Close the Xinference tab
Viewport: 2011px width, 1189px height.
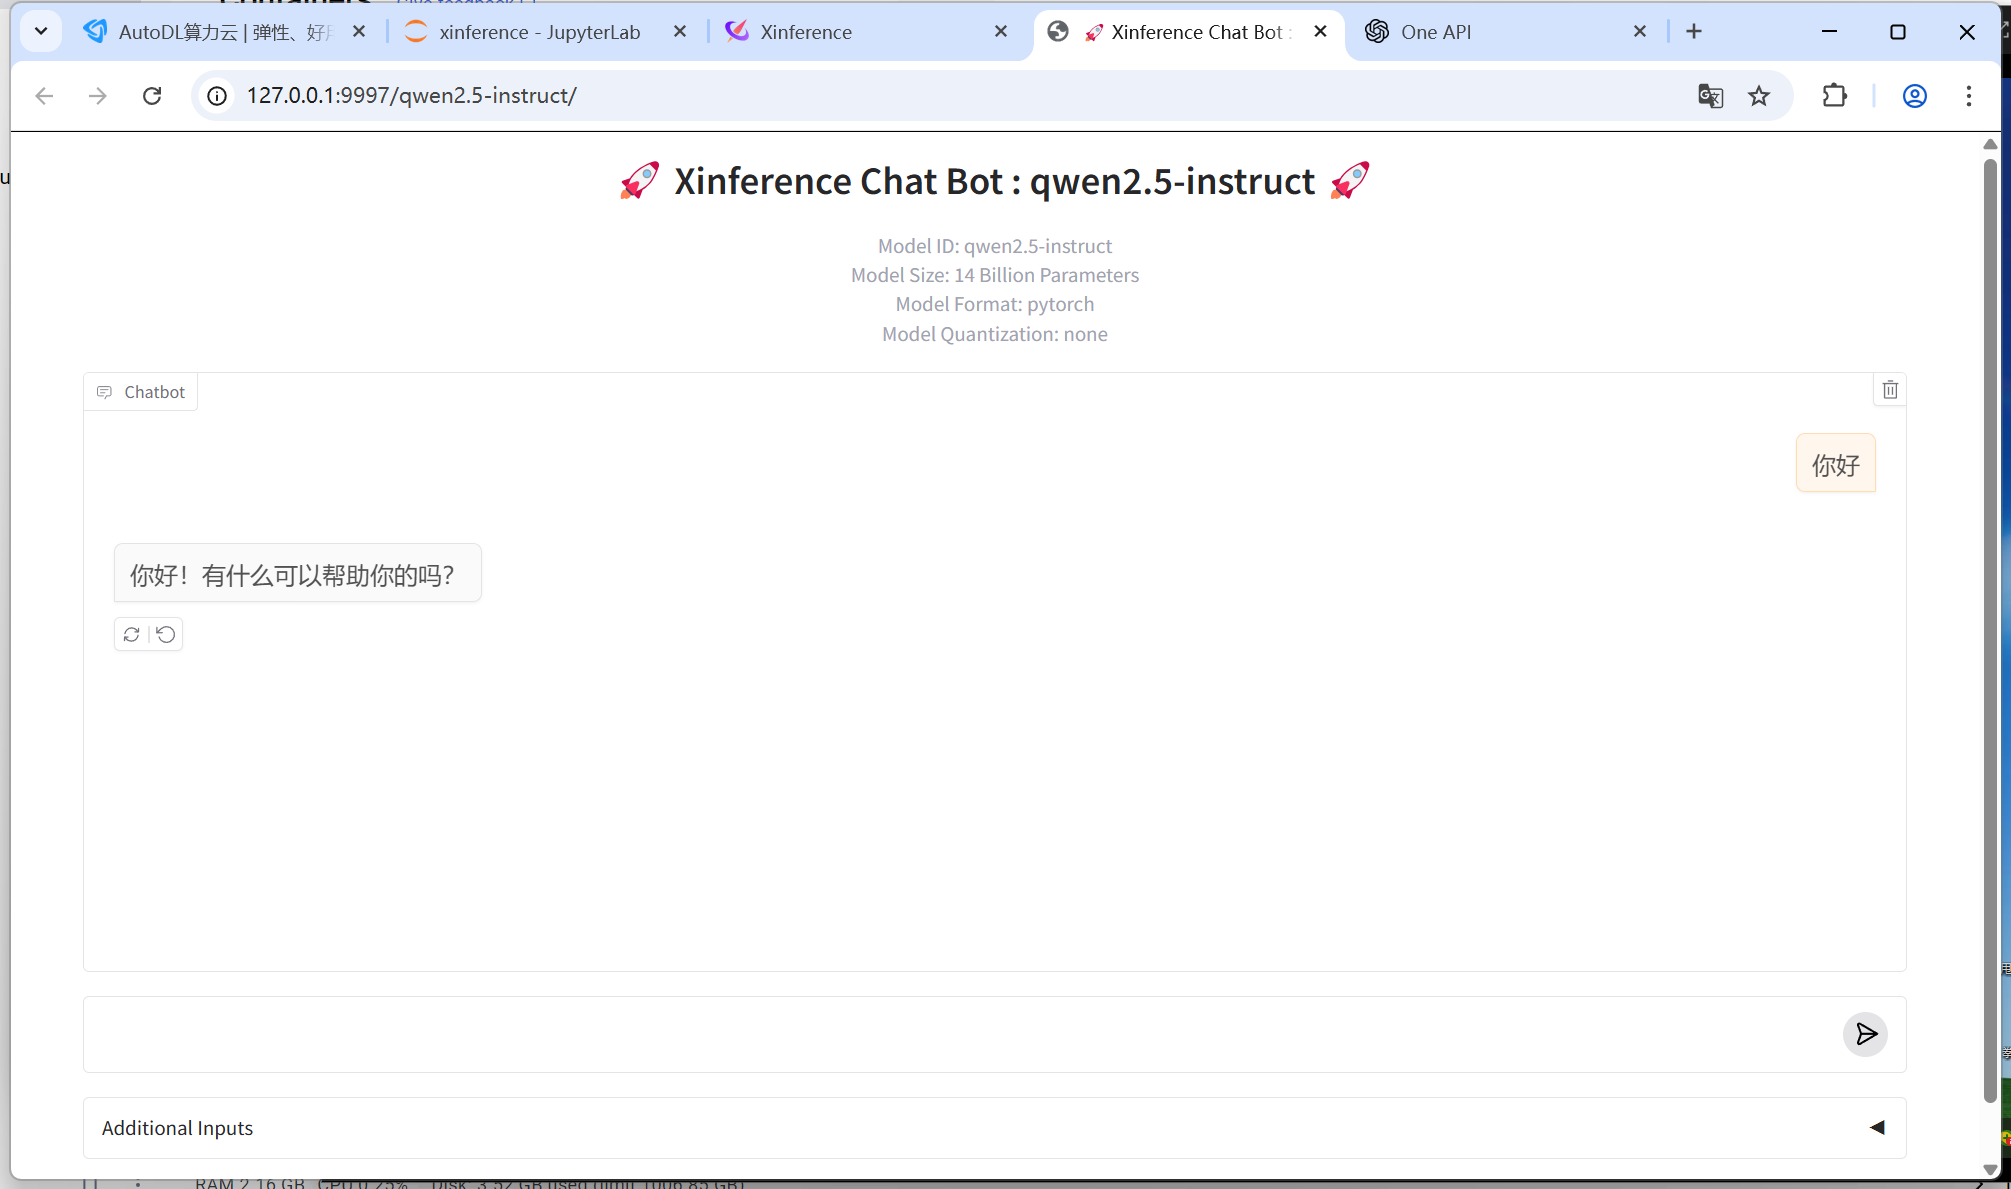1000,32
